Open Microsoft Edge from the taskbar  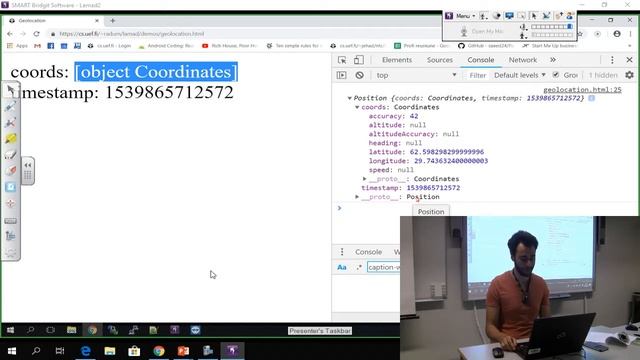(x=85, y=351)
